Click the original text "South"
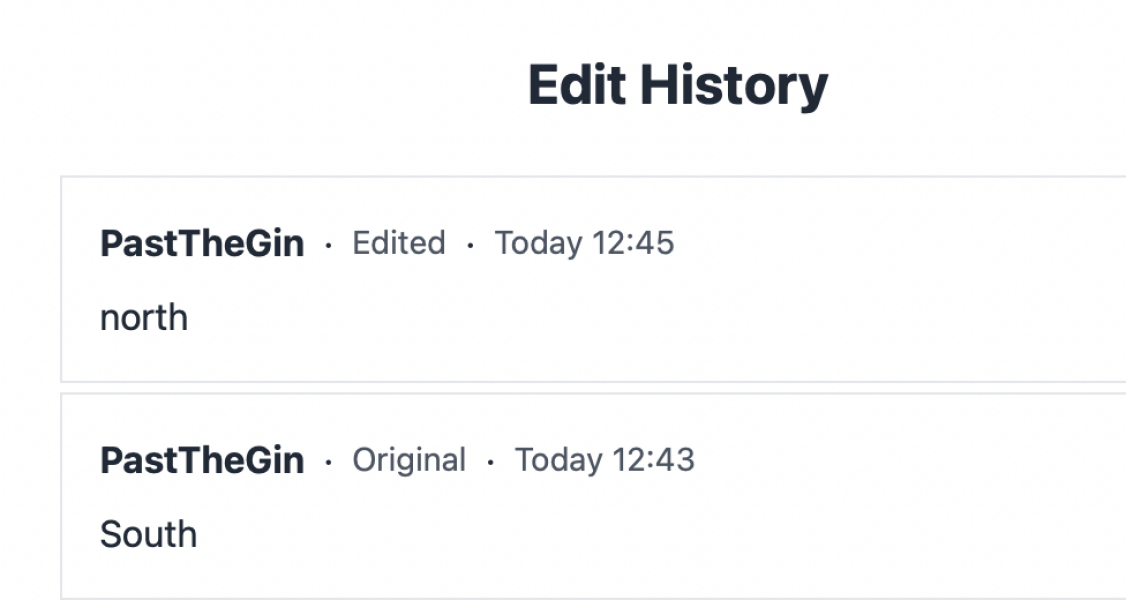Image resolution: width=1126 pixels, height=600 pixels. click(148, 534)
